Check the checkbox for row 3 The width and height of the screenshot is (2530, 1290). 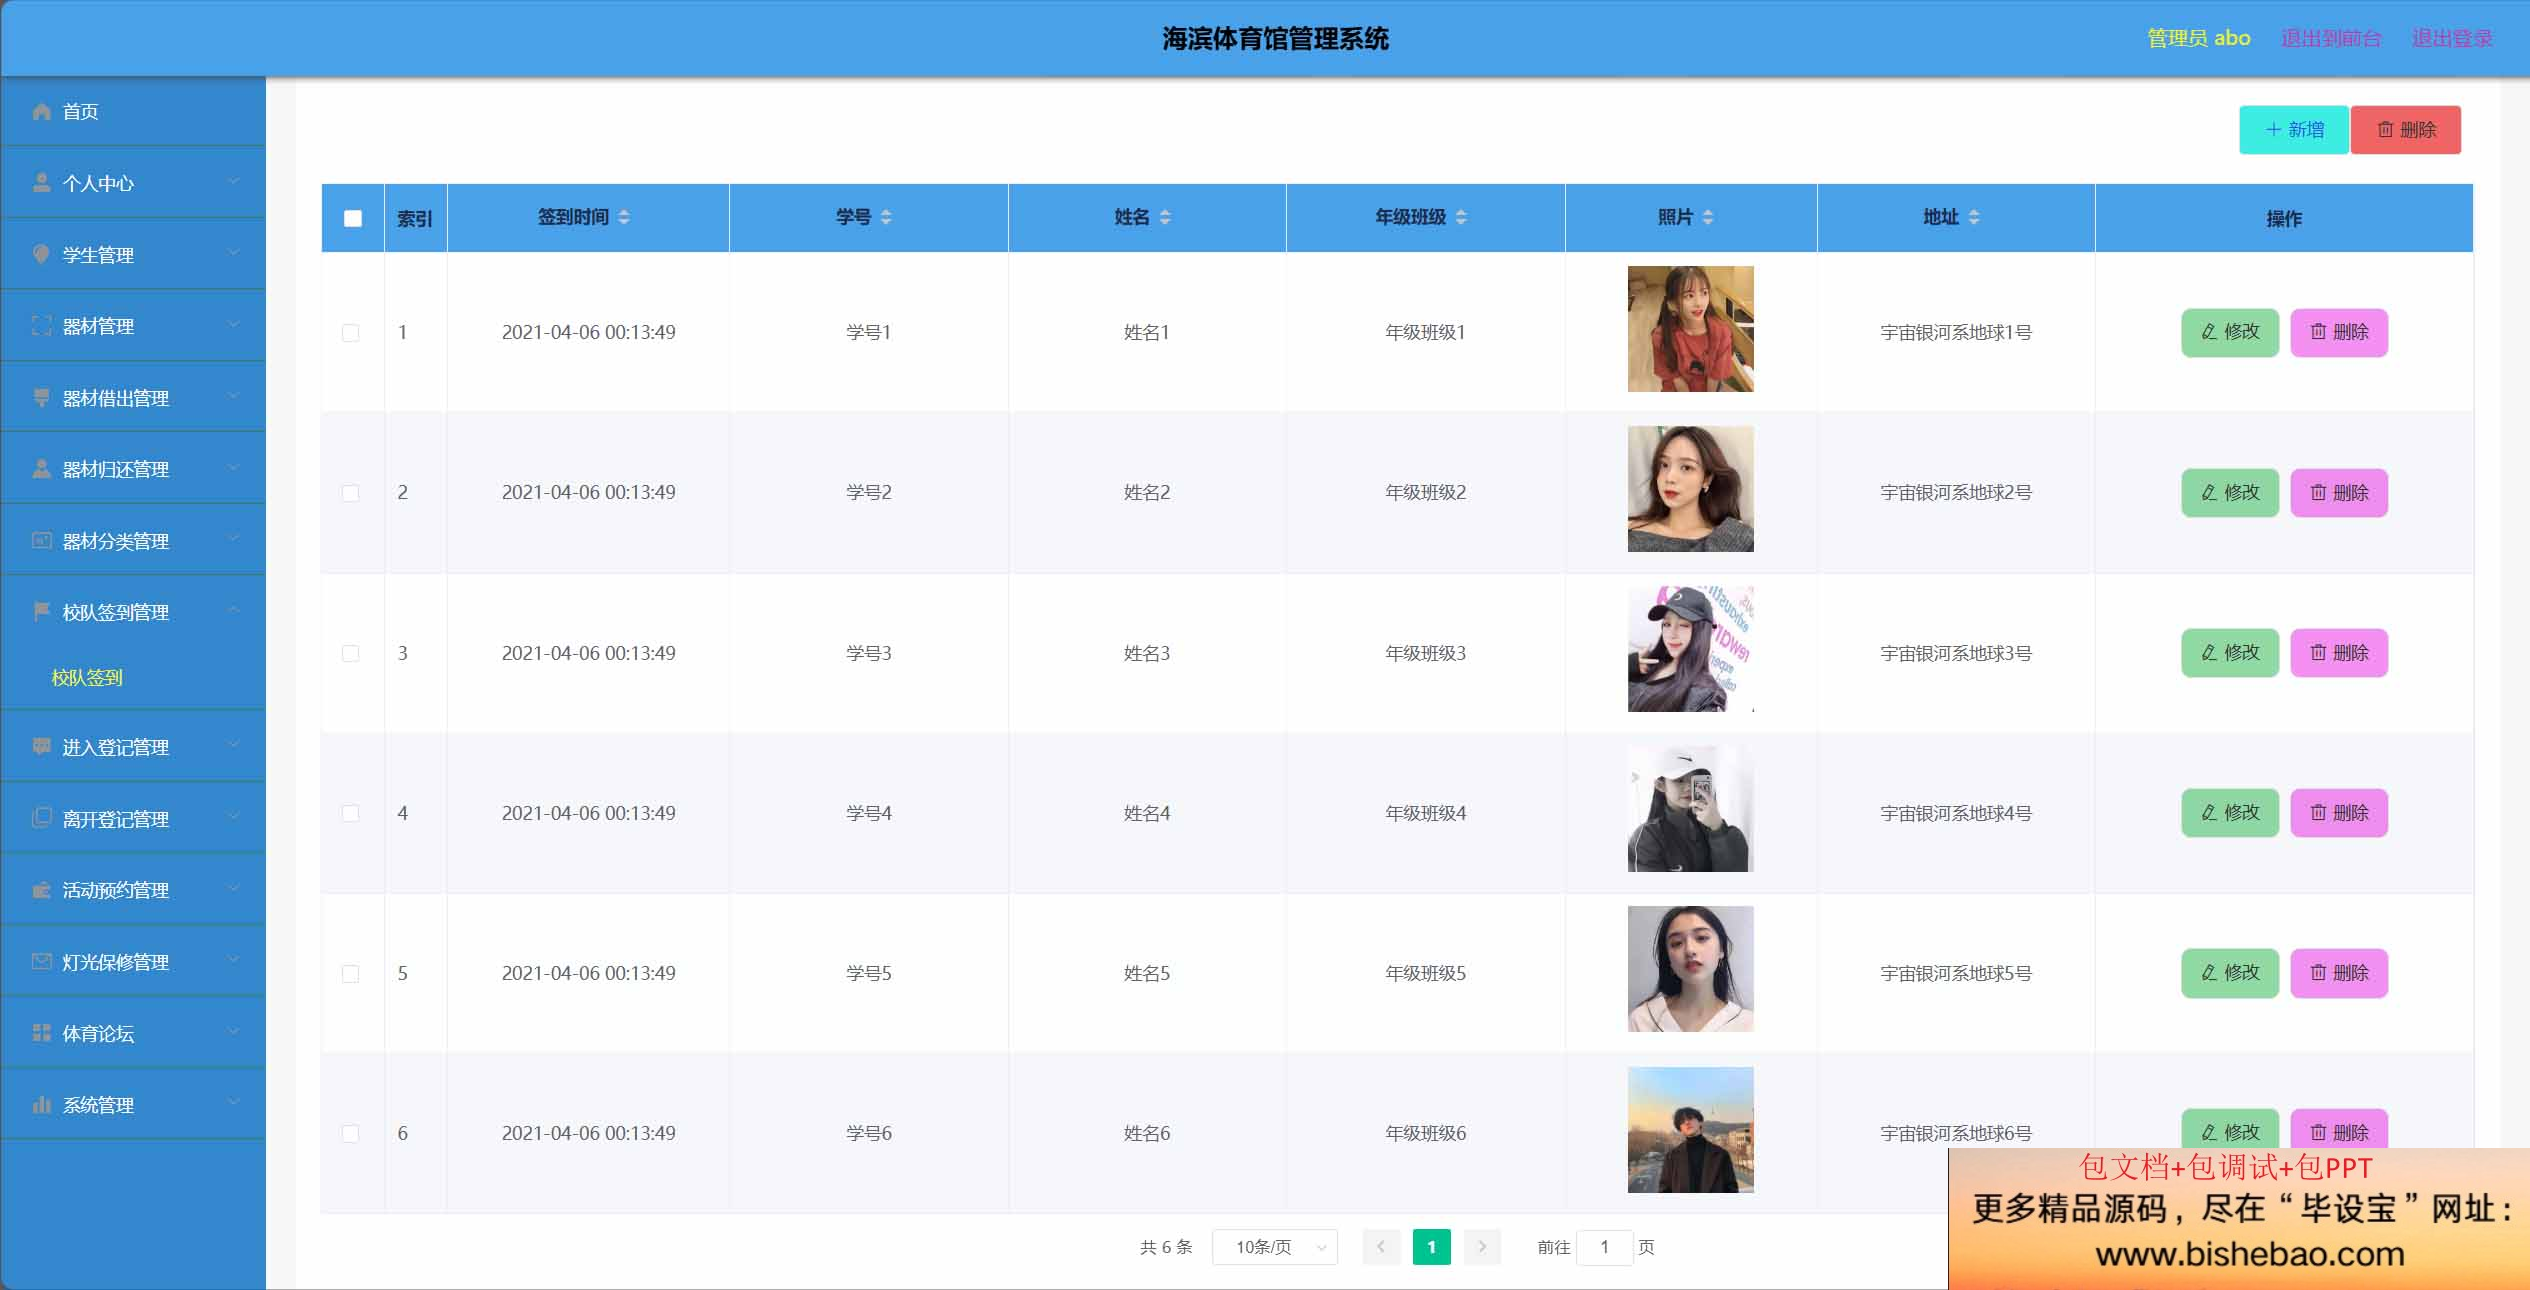[351, 653]
